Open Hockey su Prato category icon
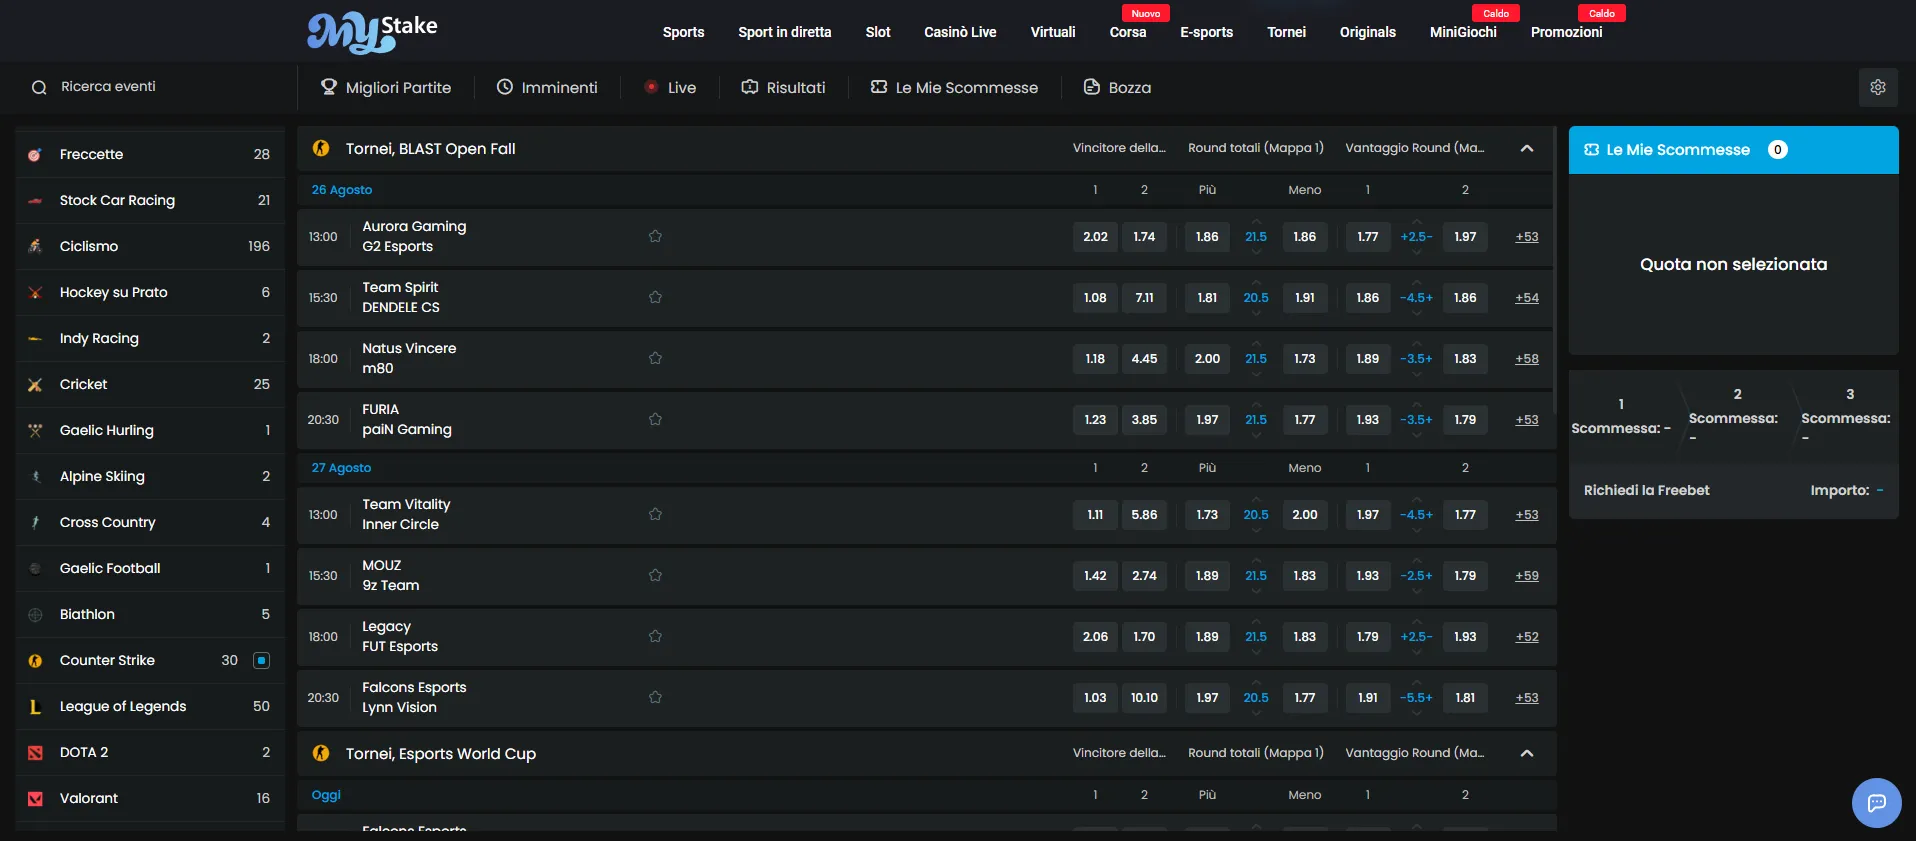 point(35,292)
